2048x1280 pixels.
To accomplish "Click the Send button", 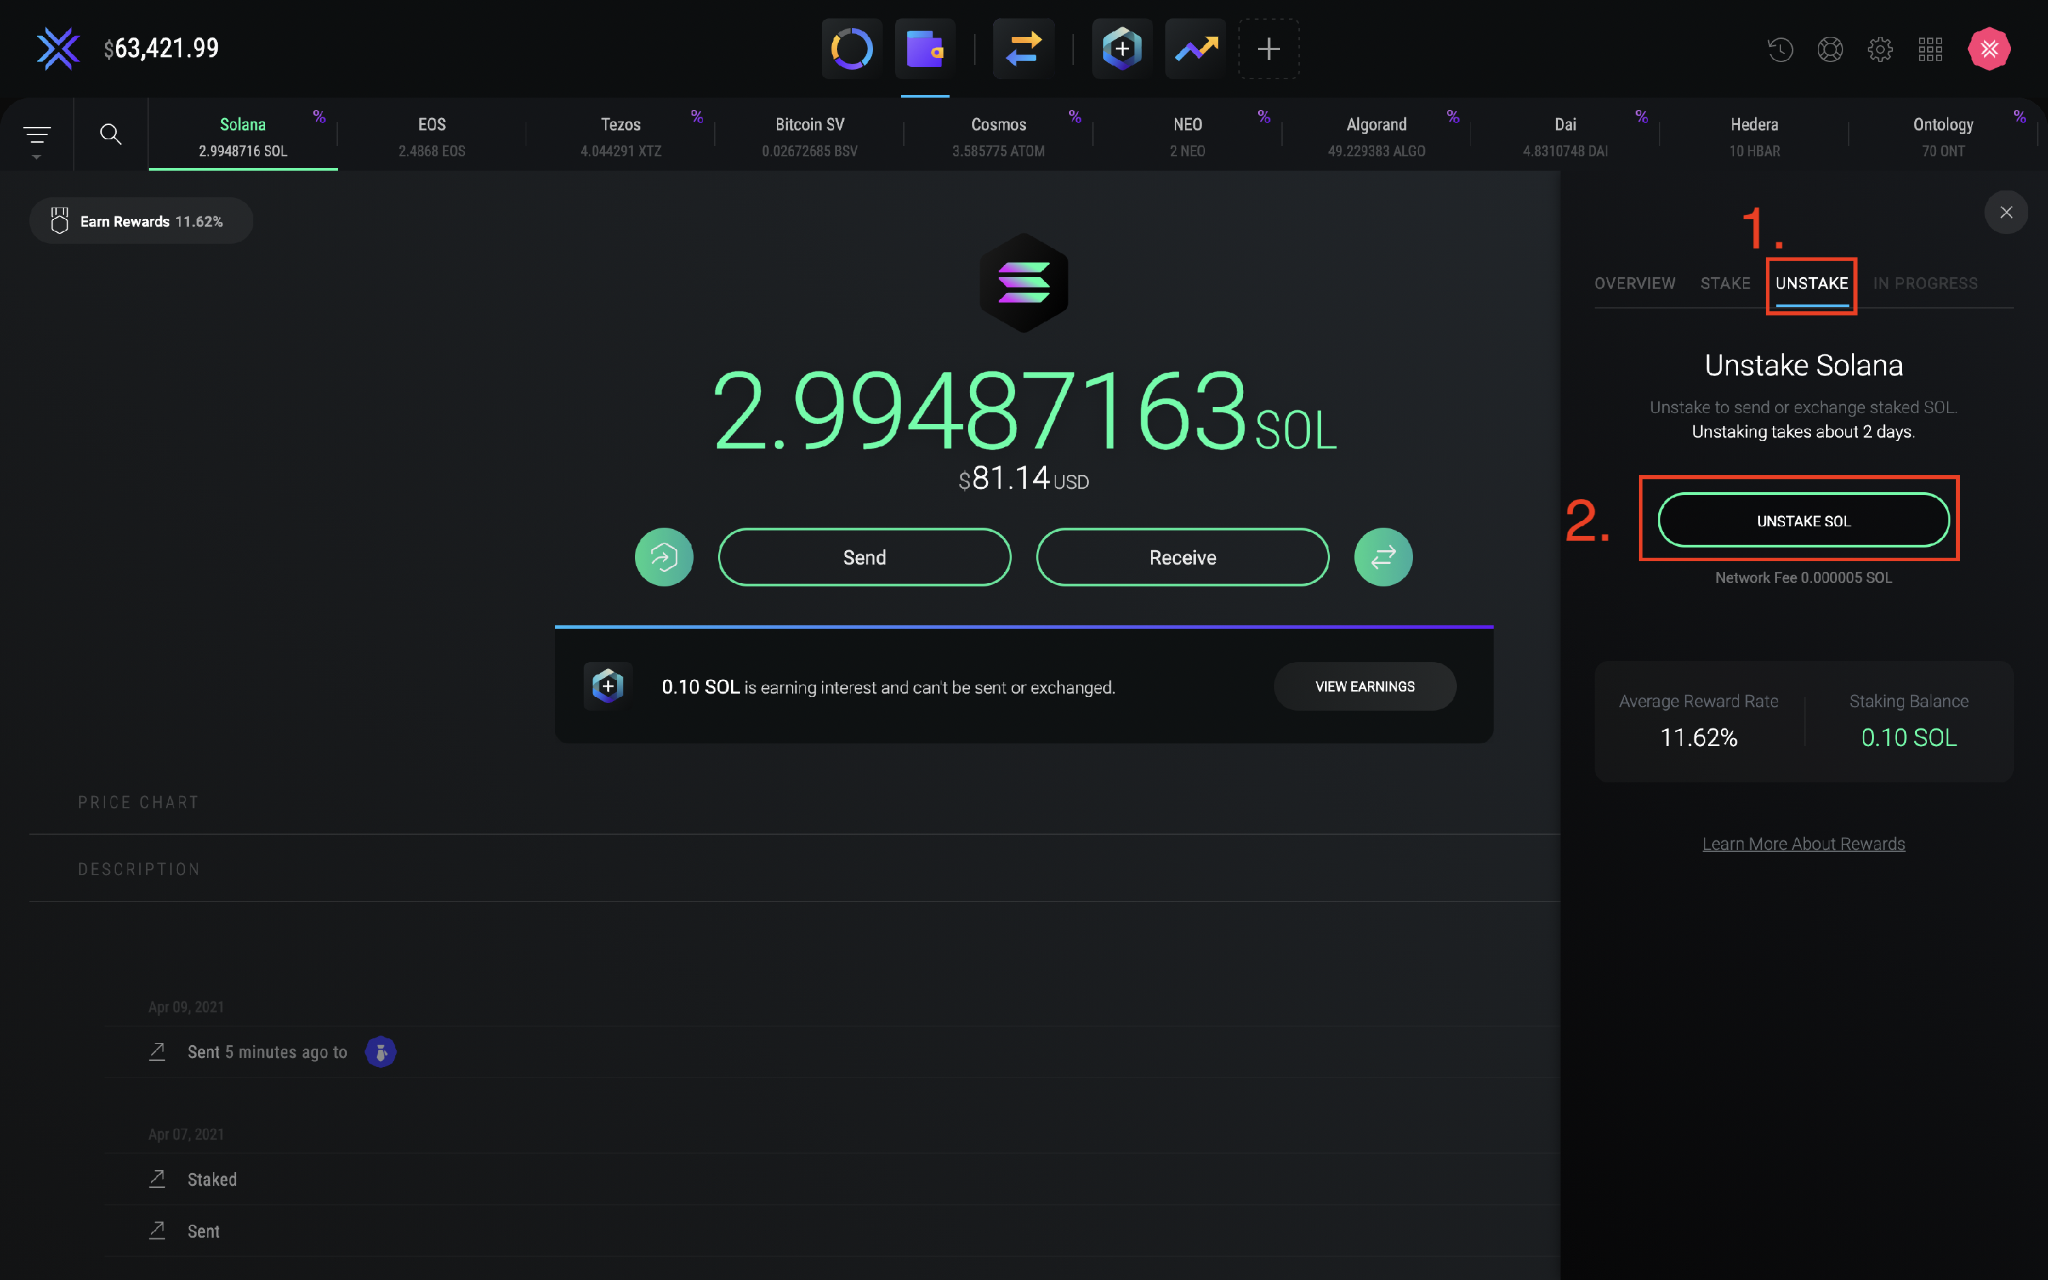I will [x=864, y=557].
